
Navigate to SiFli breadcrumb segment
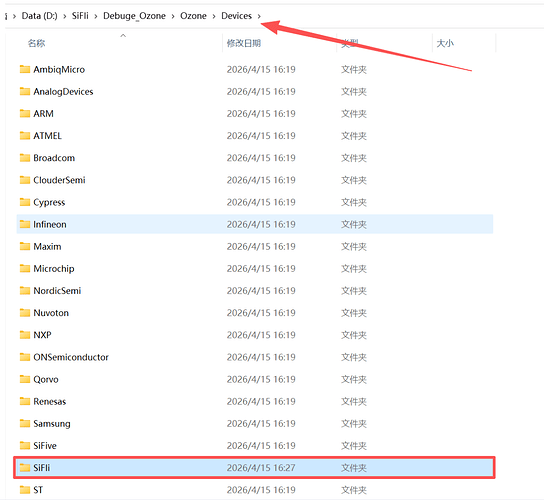(x=80, y=16)
